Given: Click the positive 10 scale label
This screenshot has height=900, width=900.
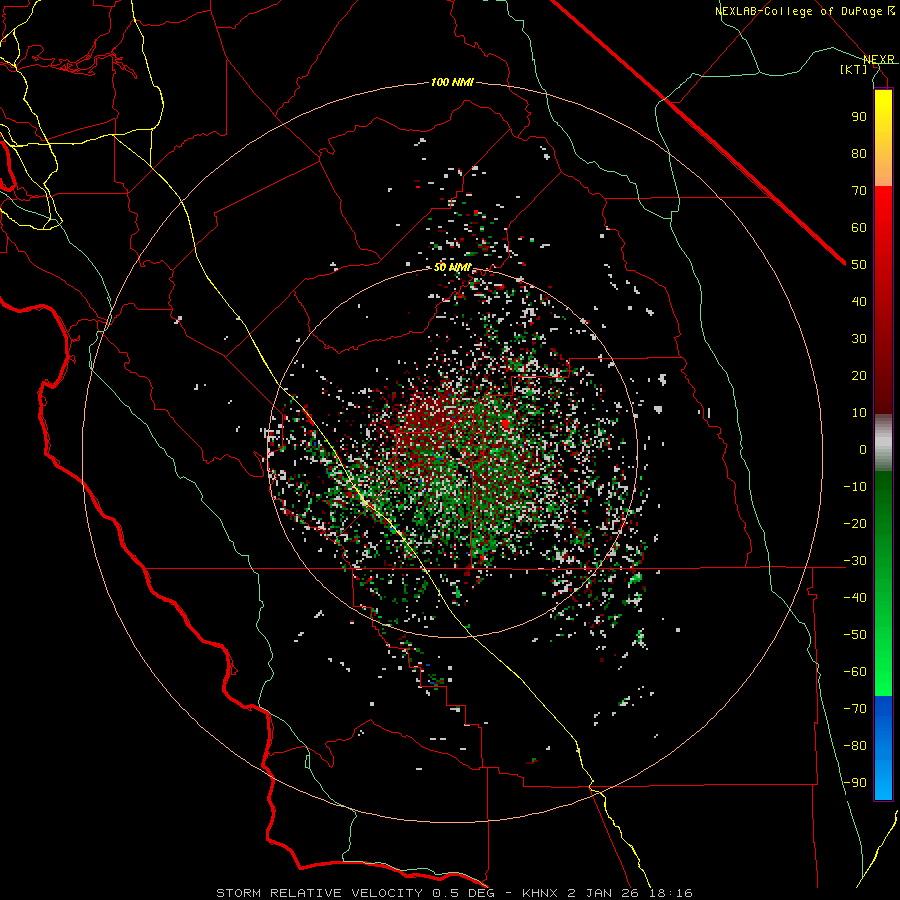Looking at the screenshot, I should coord(859,413).
